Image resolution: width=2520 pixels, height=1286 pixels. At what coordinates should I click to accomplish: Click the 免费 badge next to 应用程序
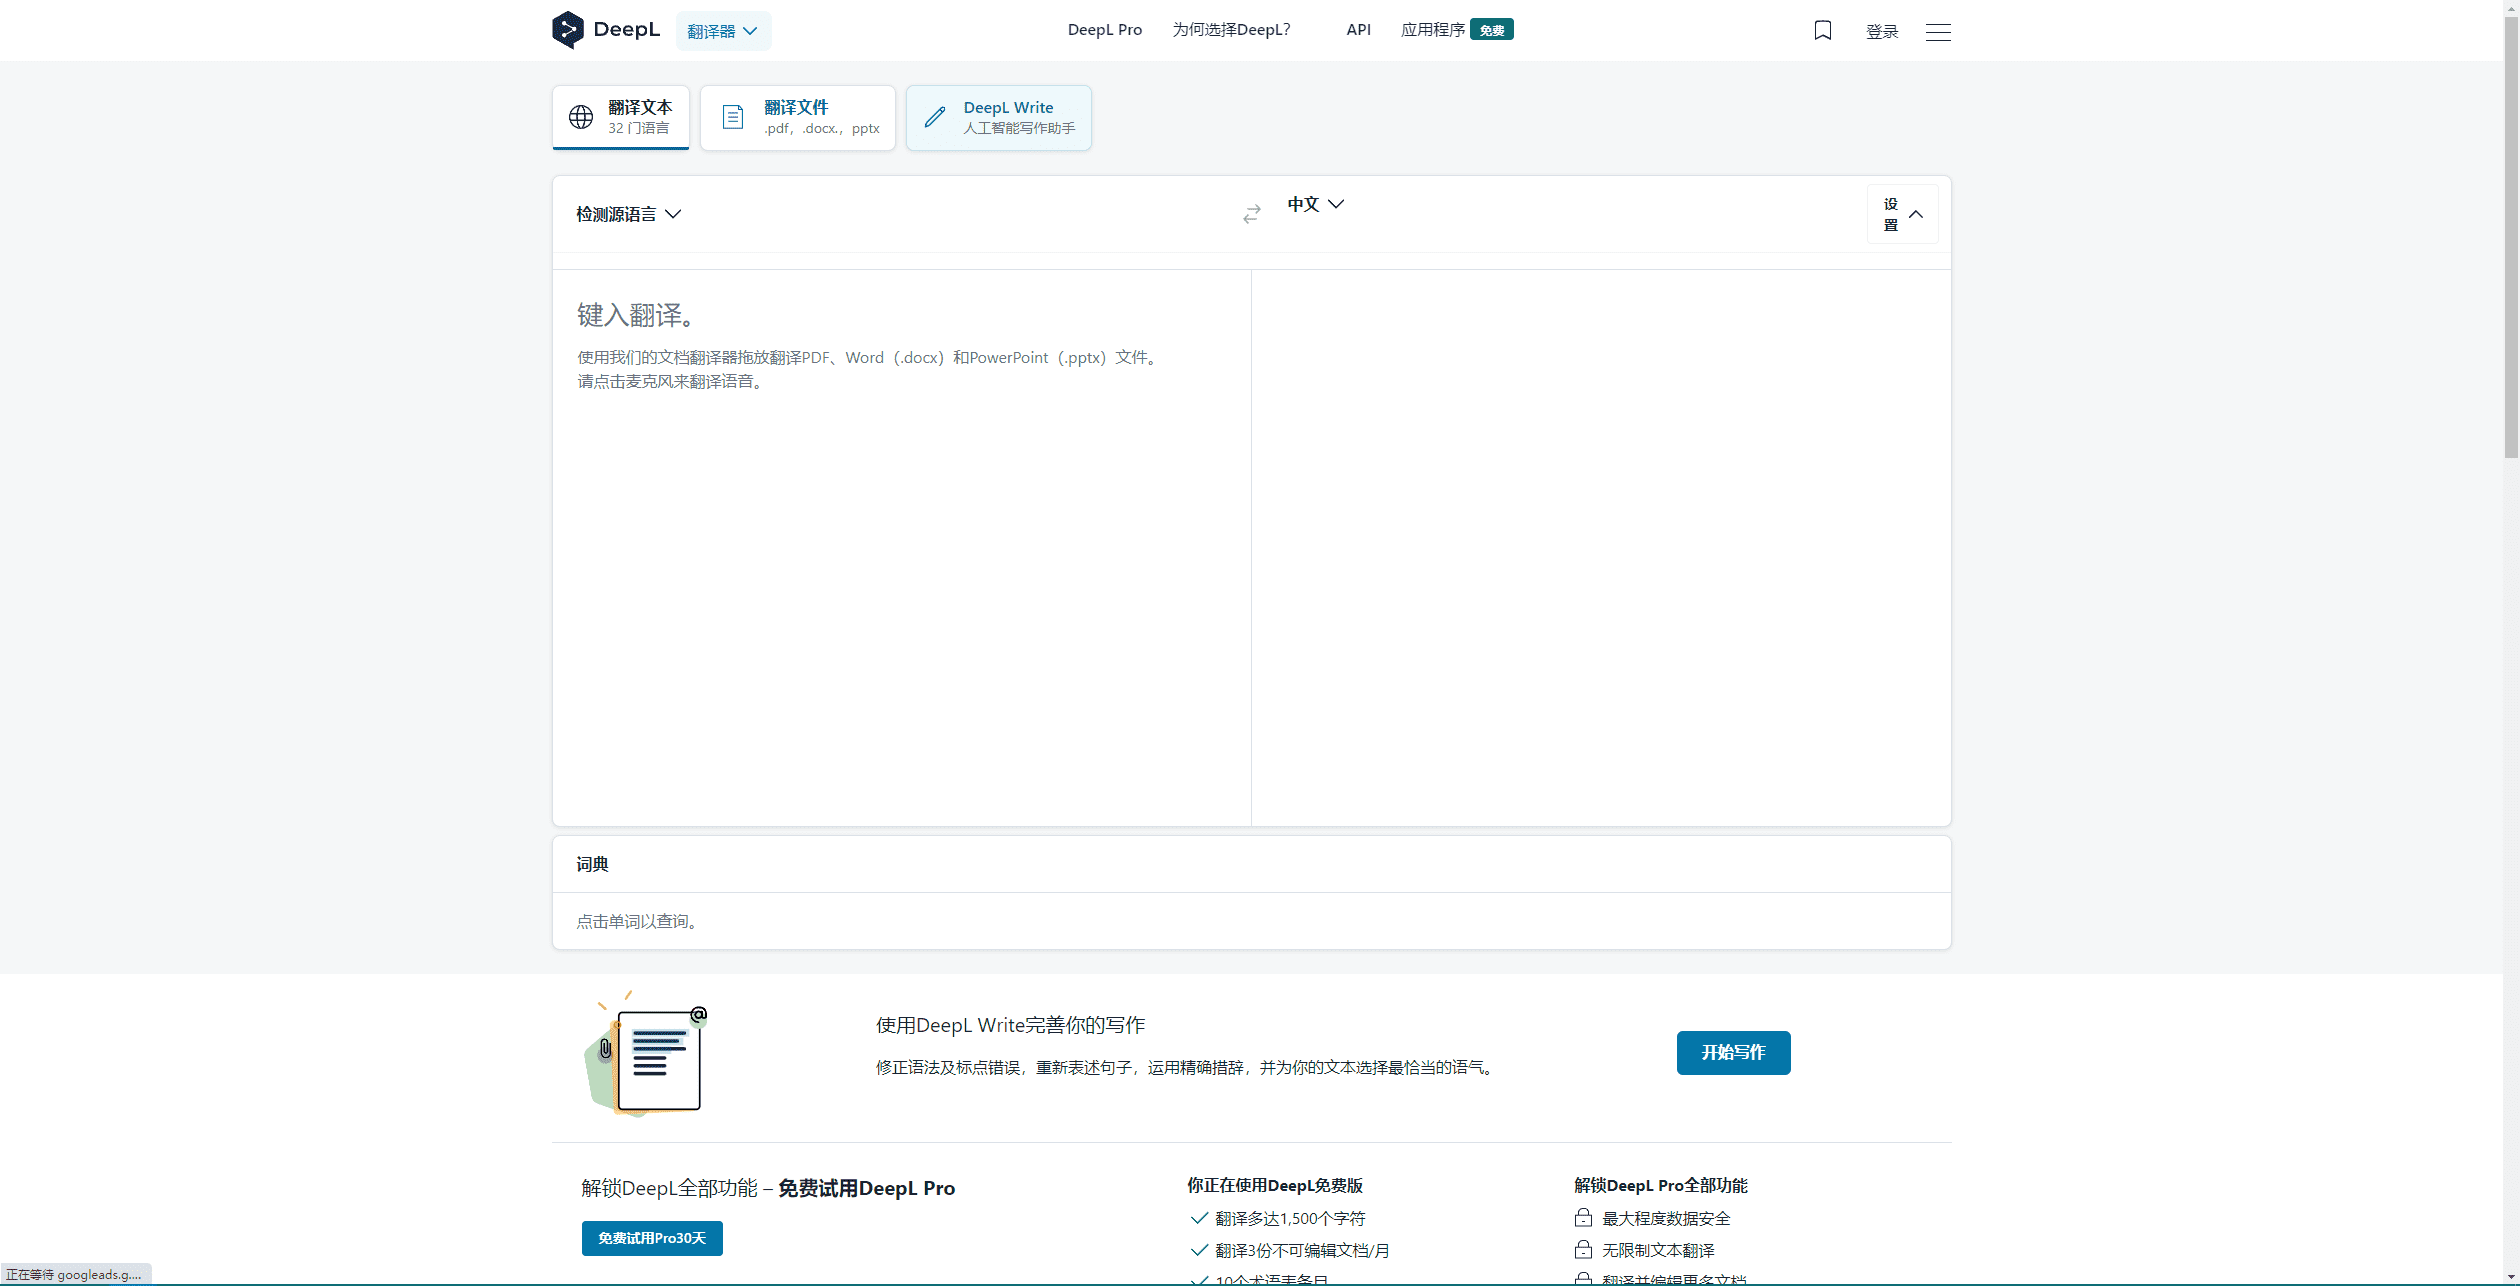point(1492,30)
